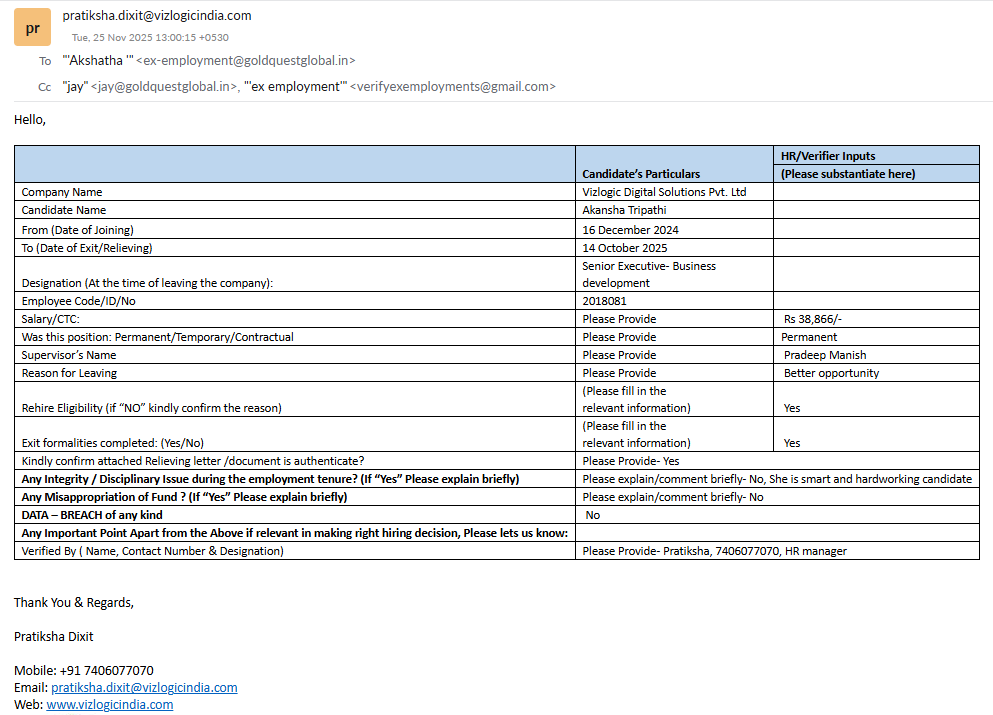
Task: Click the 'Candidate's Particulars' column header
Action: coord(641,173)
